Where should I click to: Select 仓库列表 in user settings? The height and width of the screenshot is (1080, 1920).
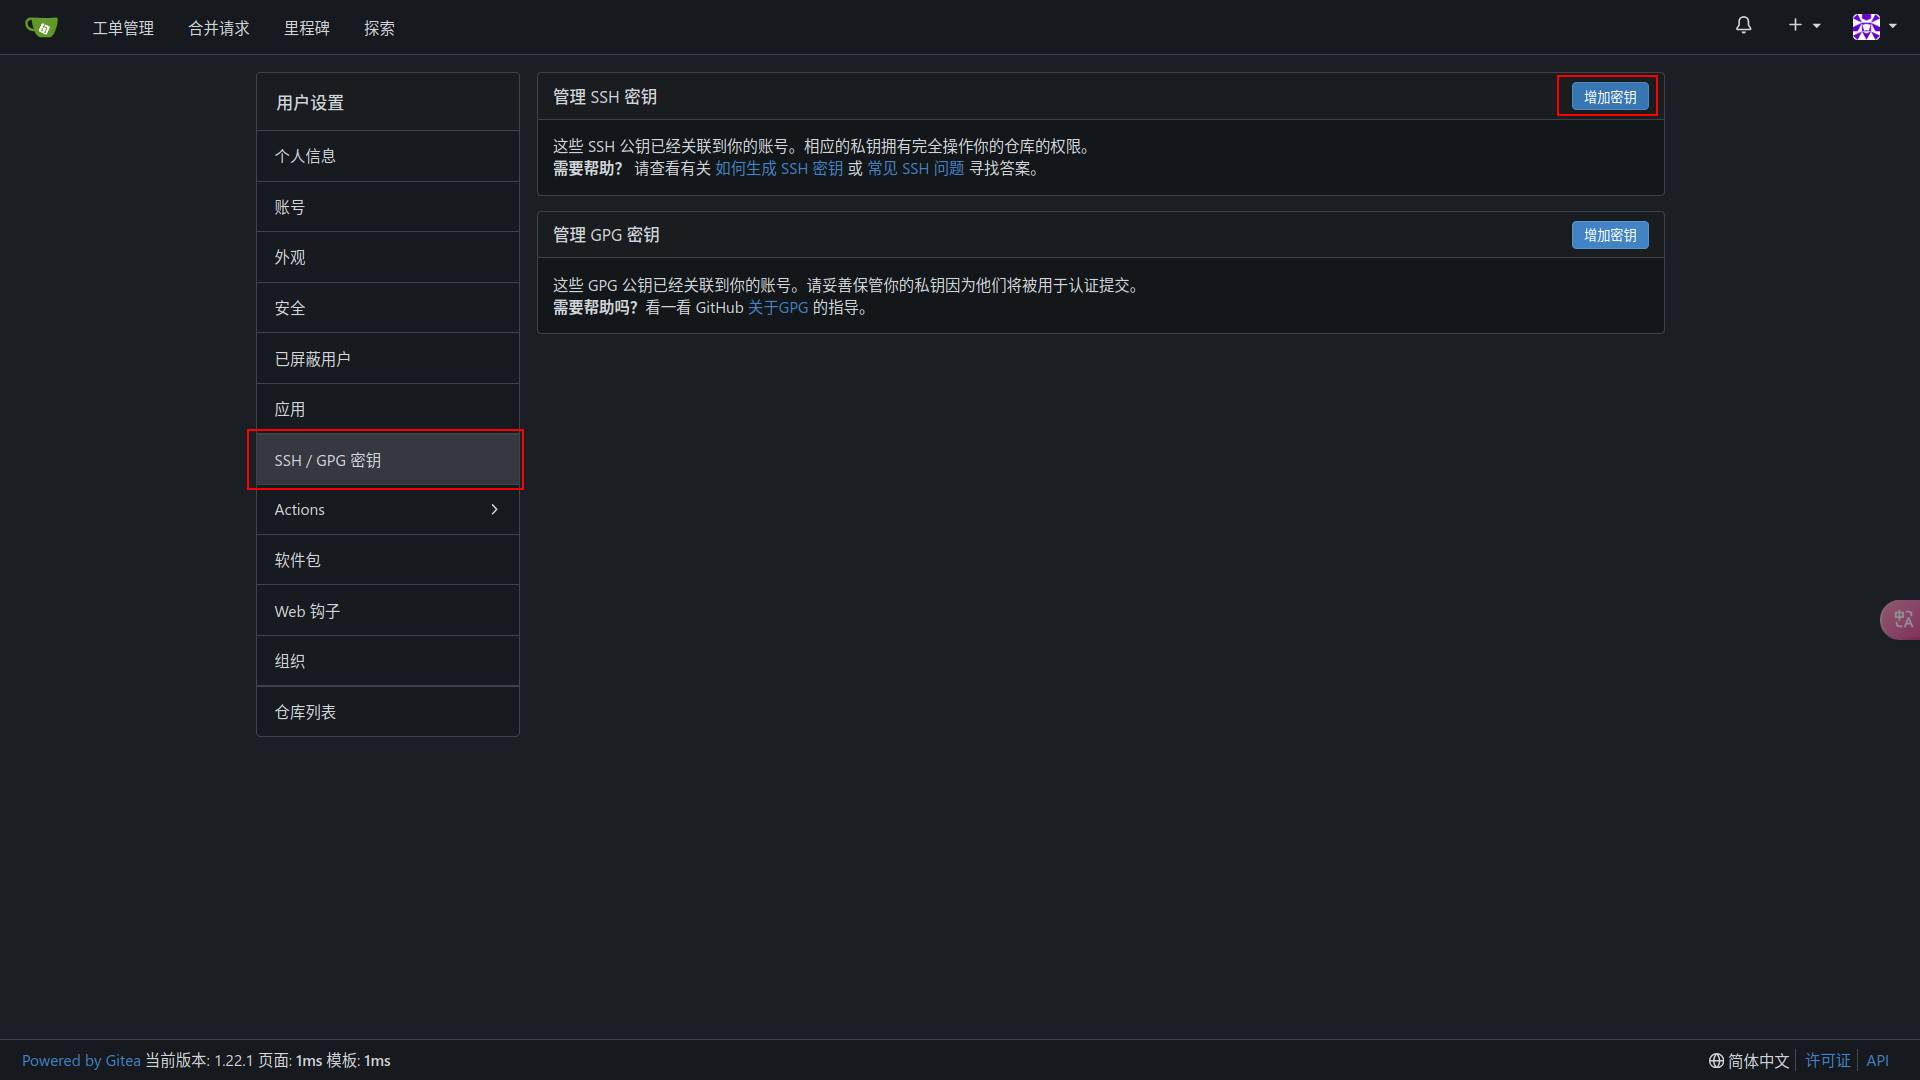[388, 712]
